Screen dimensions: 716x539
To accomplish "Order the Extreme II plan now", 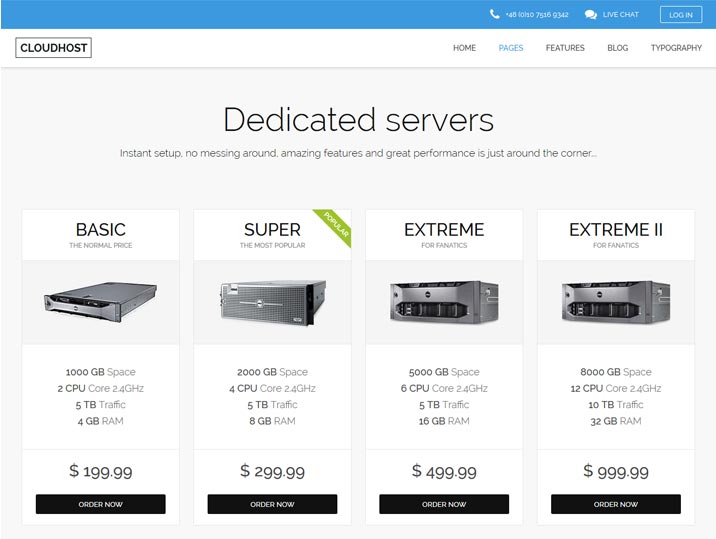I will pyautogui.click(x=616, y=504).
